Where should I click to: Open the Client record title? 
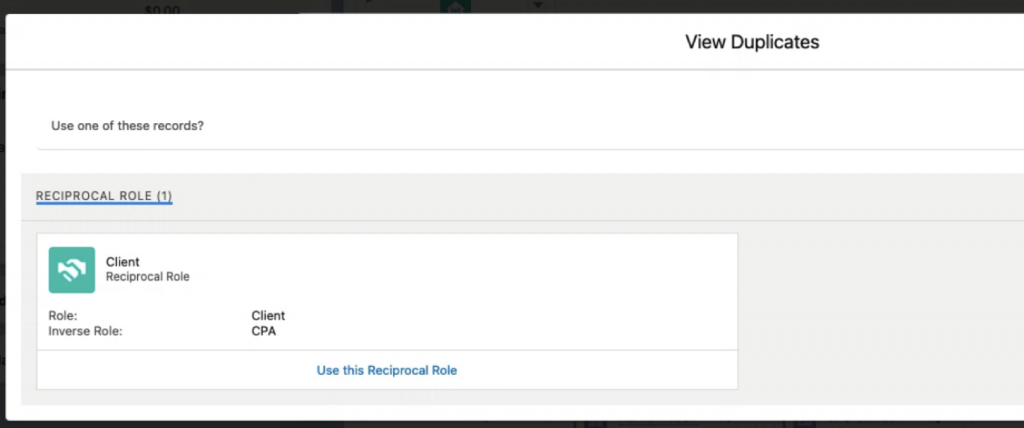tap(123, 262)
